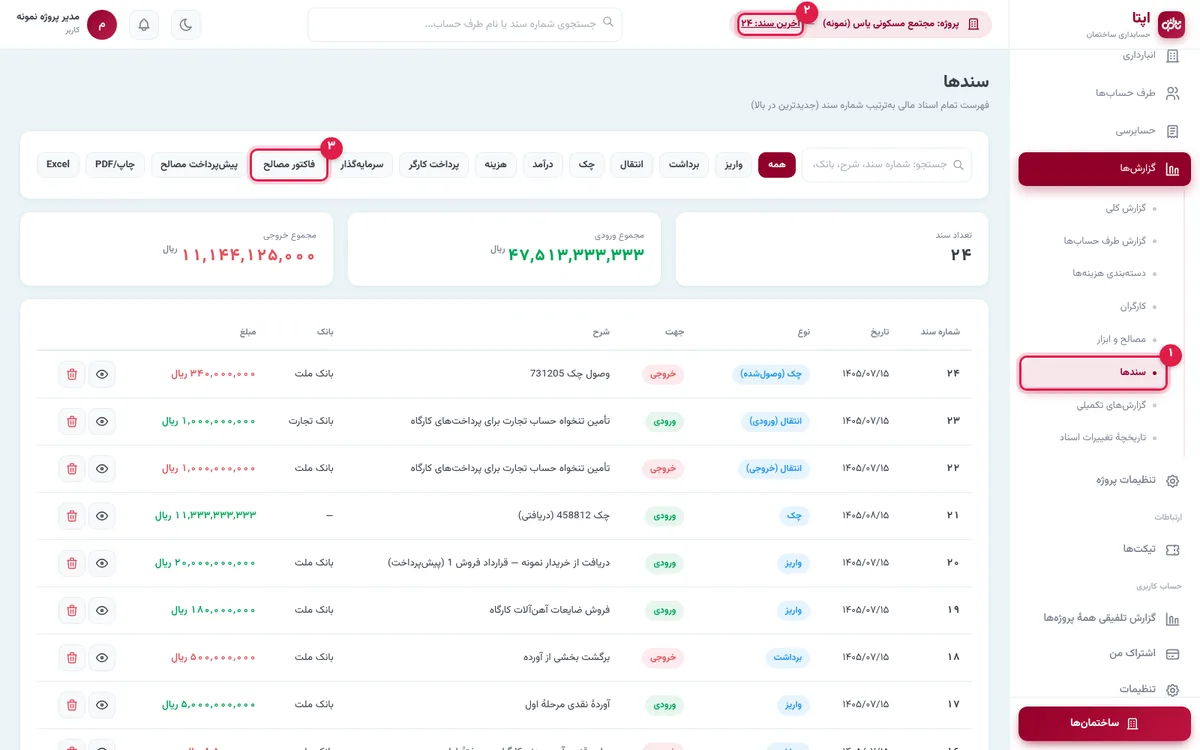Viewport: 1200px width, 750px height.
Task: Click the documents search field
Action: tap(886, 165)
